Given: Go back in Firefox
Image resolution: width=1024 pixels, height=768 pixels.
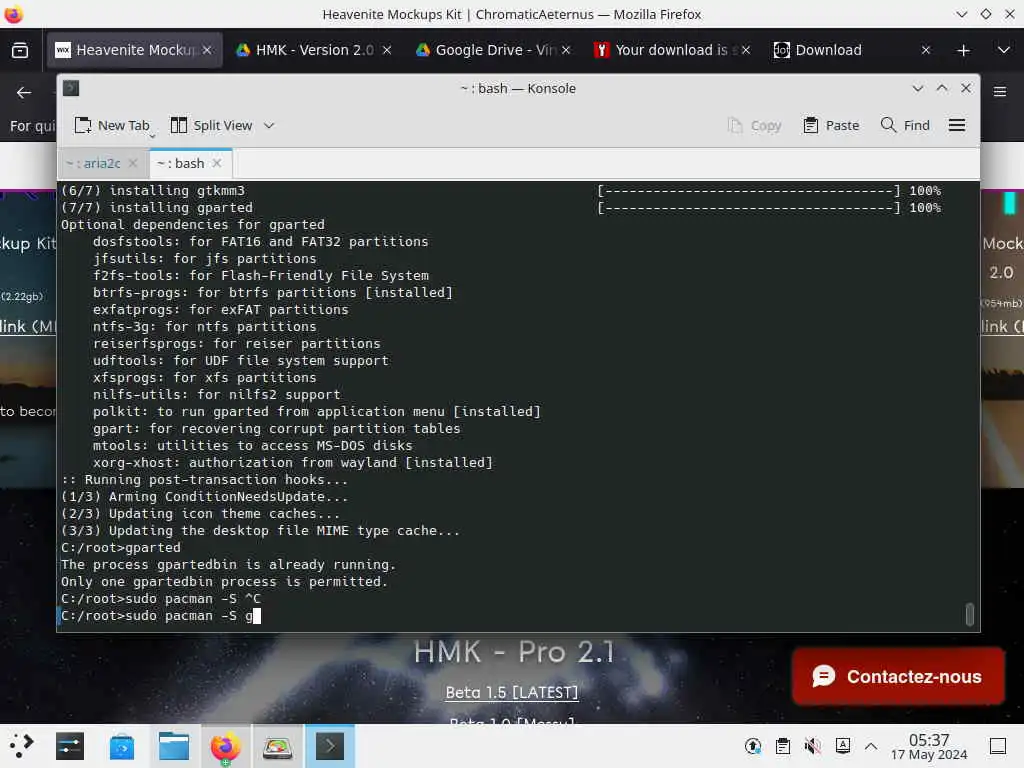Looking at the screenshot, I should pos(24,93).
